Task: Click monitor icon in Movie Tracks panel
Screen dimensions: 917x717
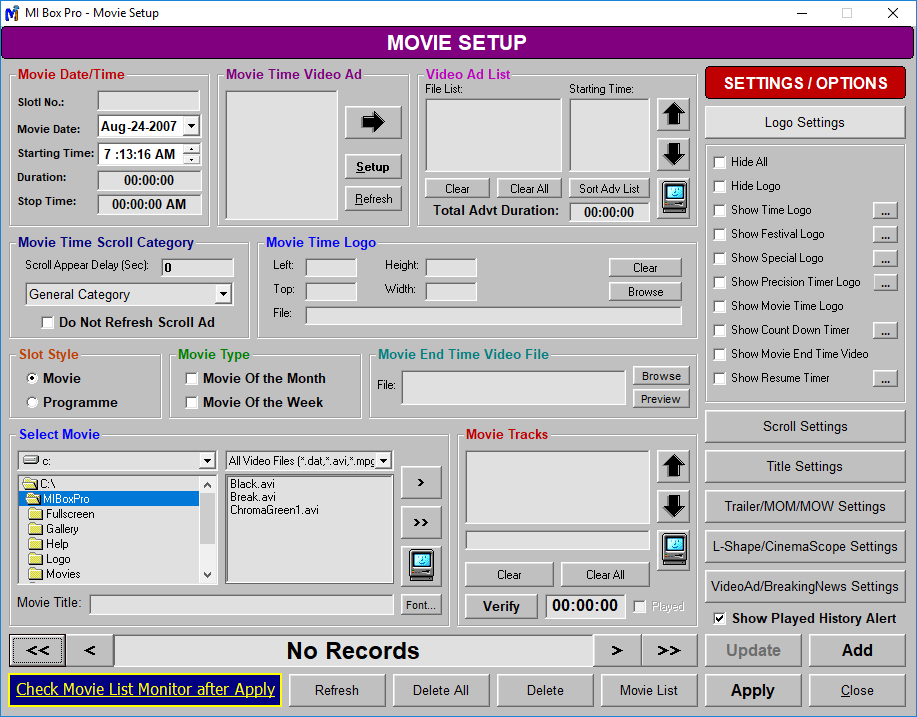Action: click(x=673, y=548)
